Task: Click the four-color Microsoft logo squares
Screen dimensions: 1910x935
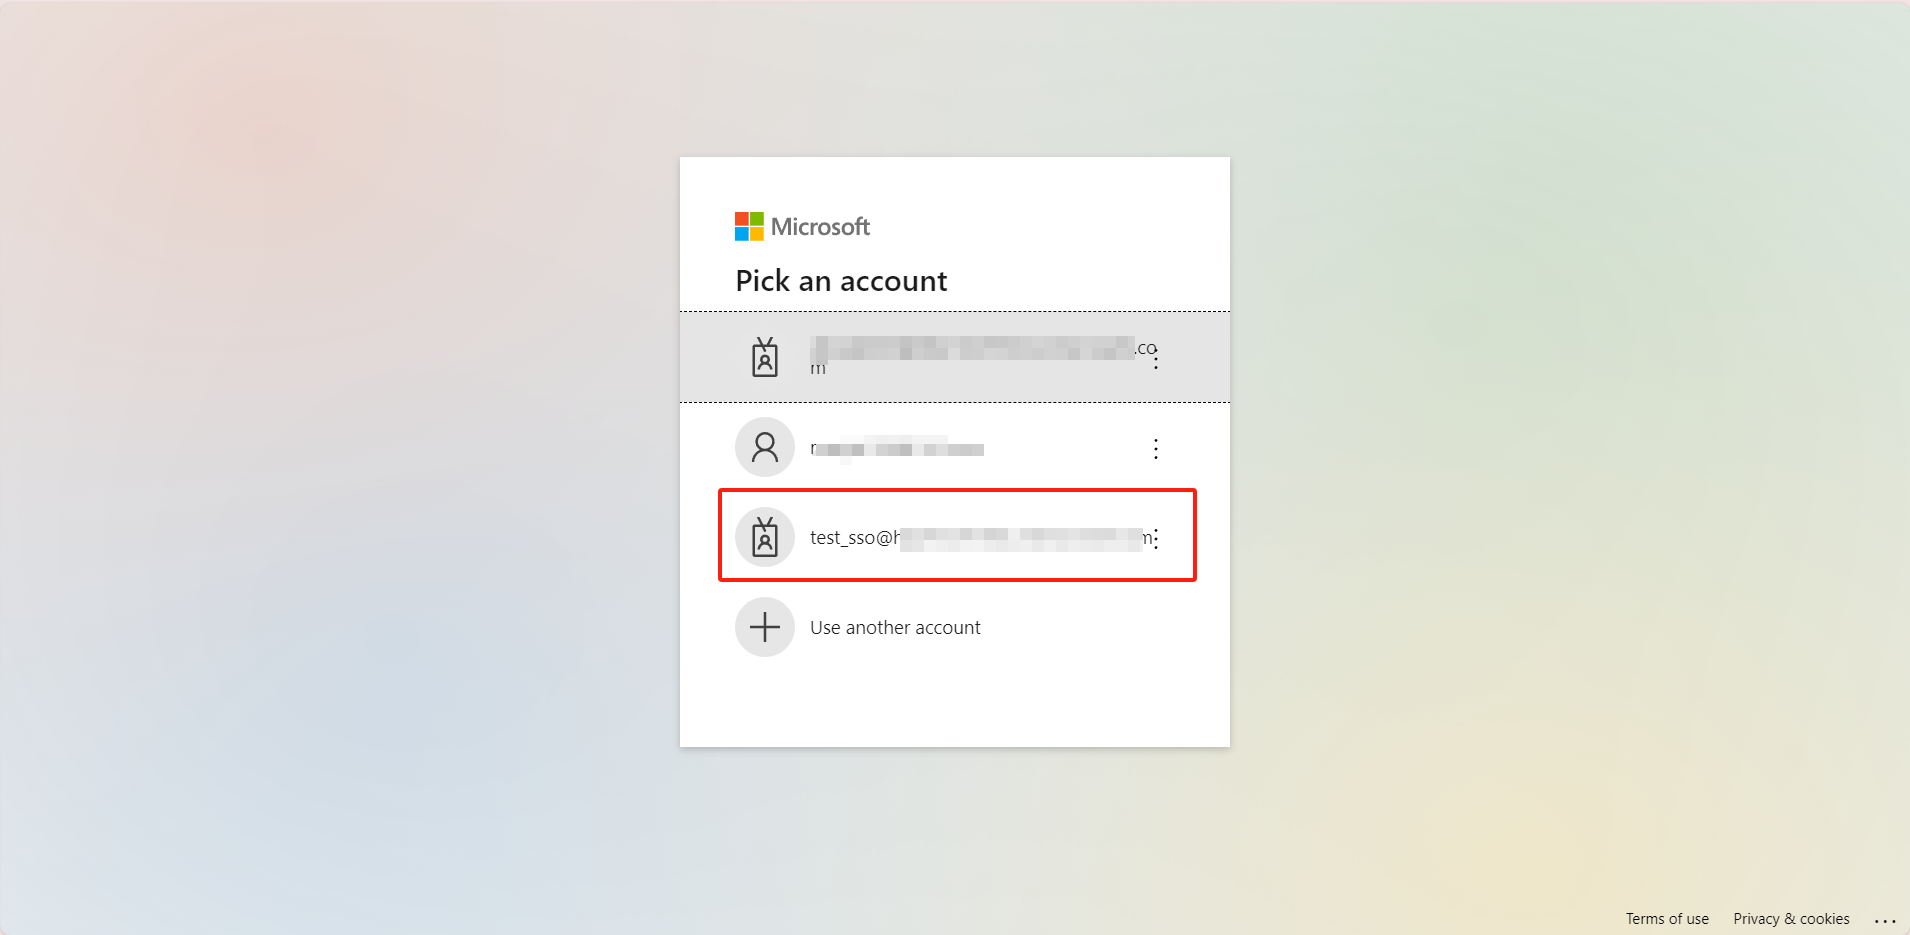Action: pos(749,227)
